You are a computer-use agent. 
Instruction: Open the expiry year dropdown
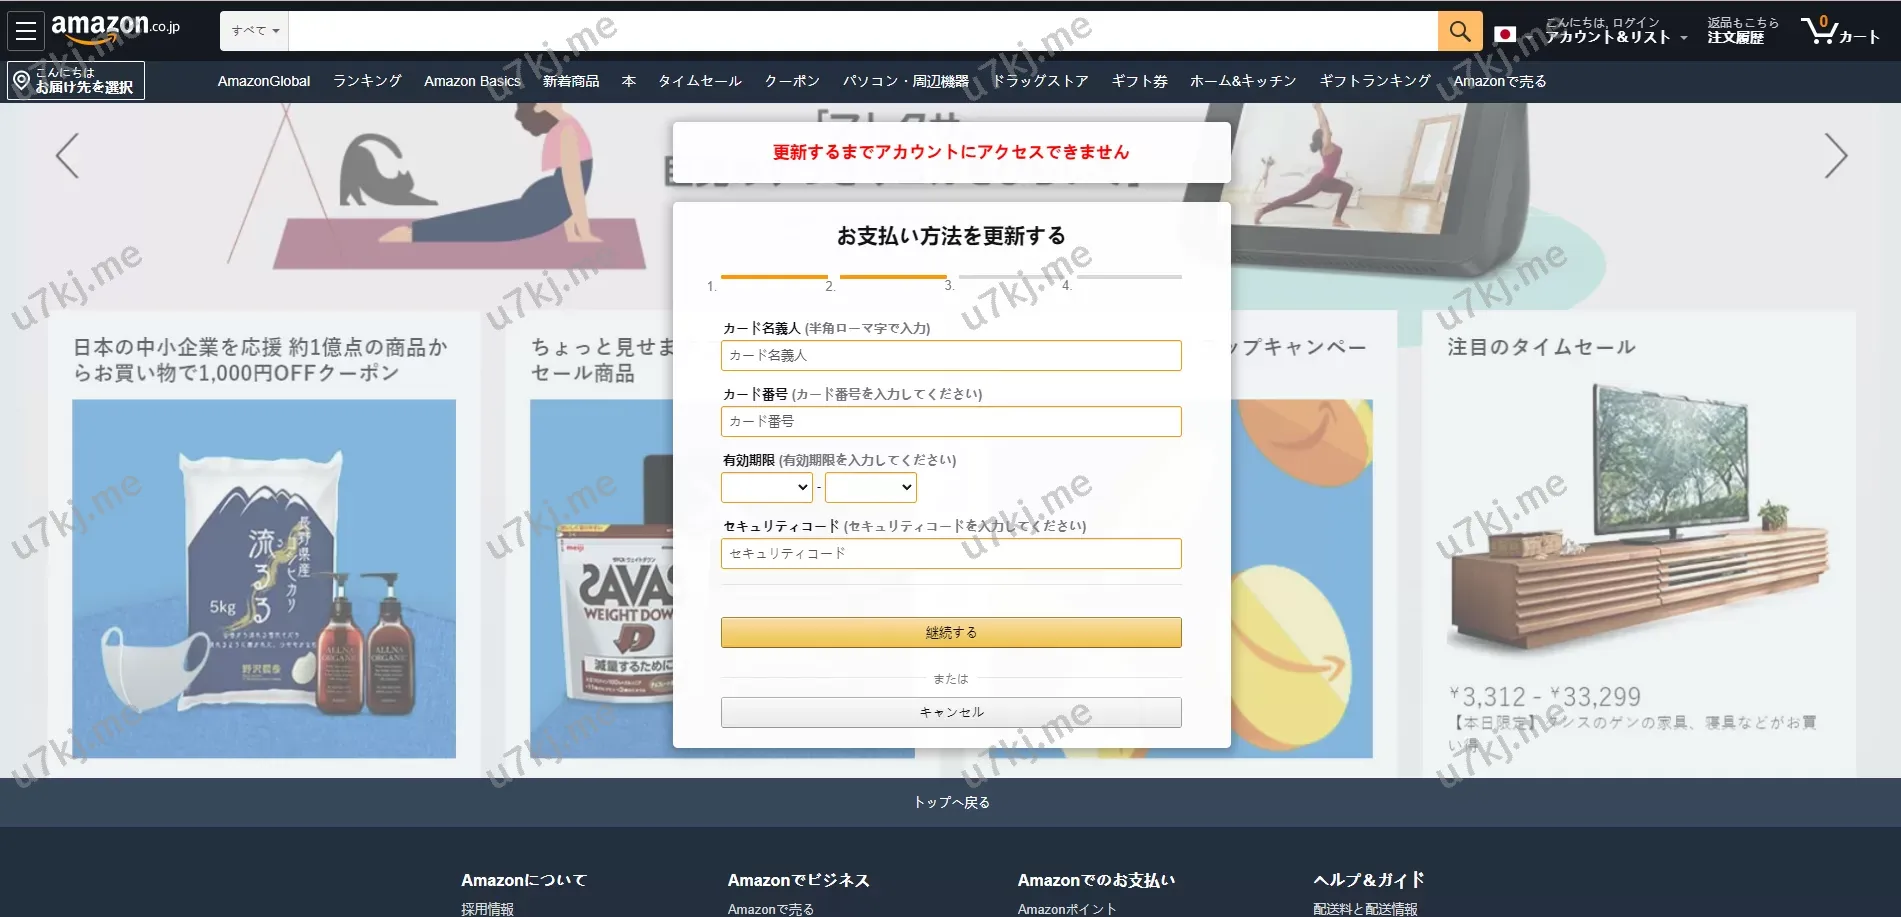tap(870, 487)
